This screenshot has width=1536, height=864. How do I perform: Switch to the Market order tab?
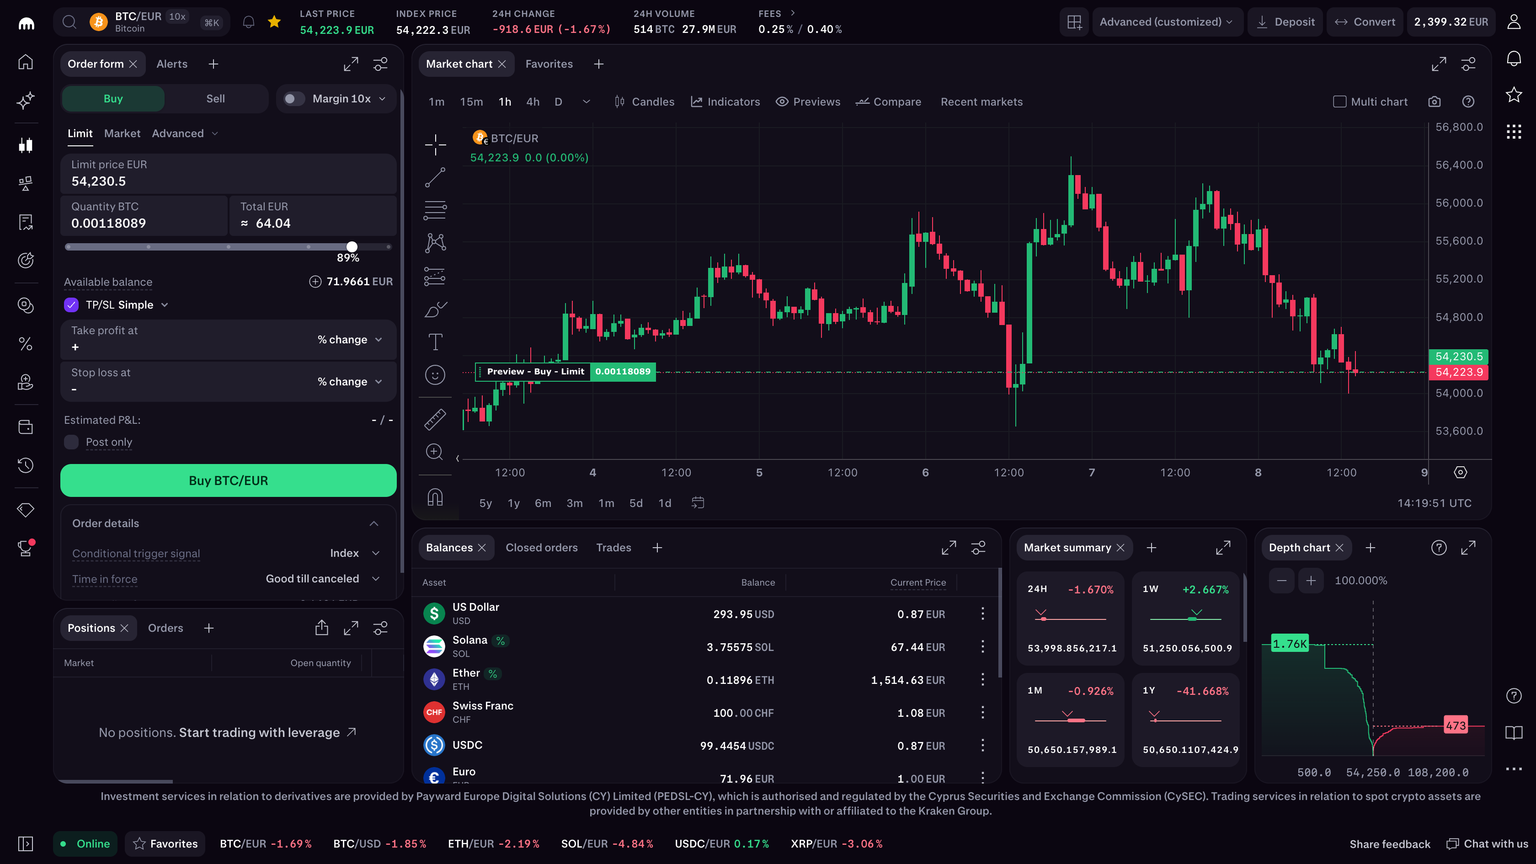click(x=122, y=134)
